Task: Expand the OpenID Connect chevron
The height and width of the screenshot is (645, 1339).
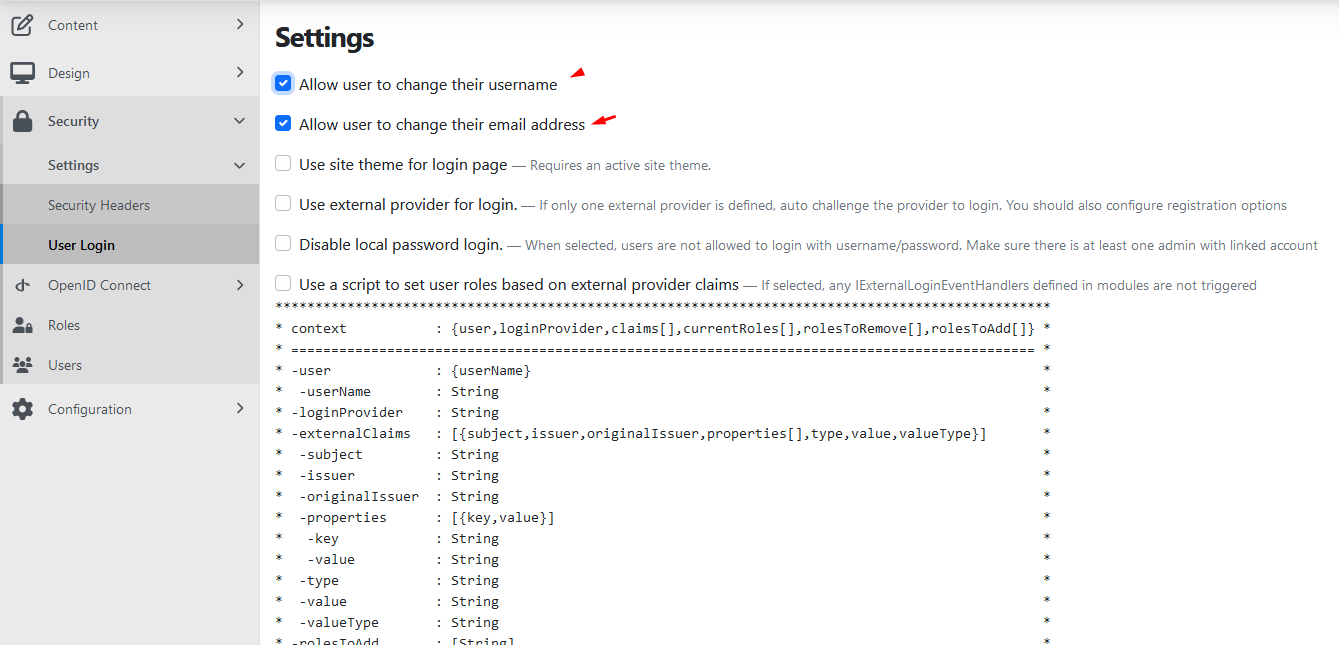Action: tap(240, 285)
